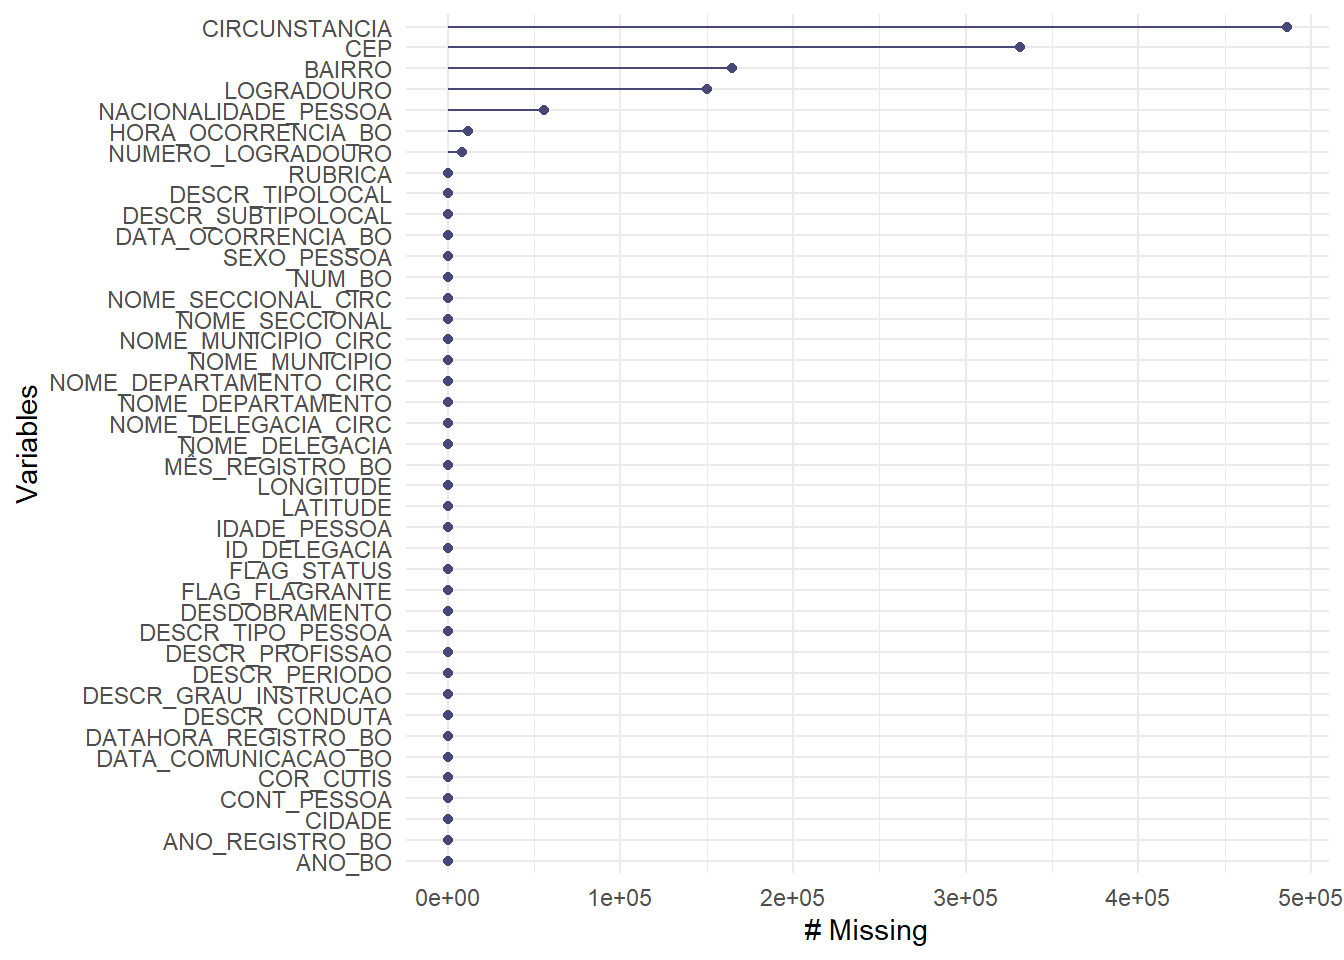
Task: Click the NUMERO_LOGRADOURO data point
Action: tap(462, 152)
